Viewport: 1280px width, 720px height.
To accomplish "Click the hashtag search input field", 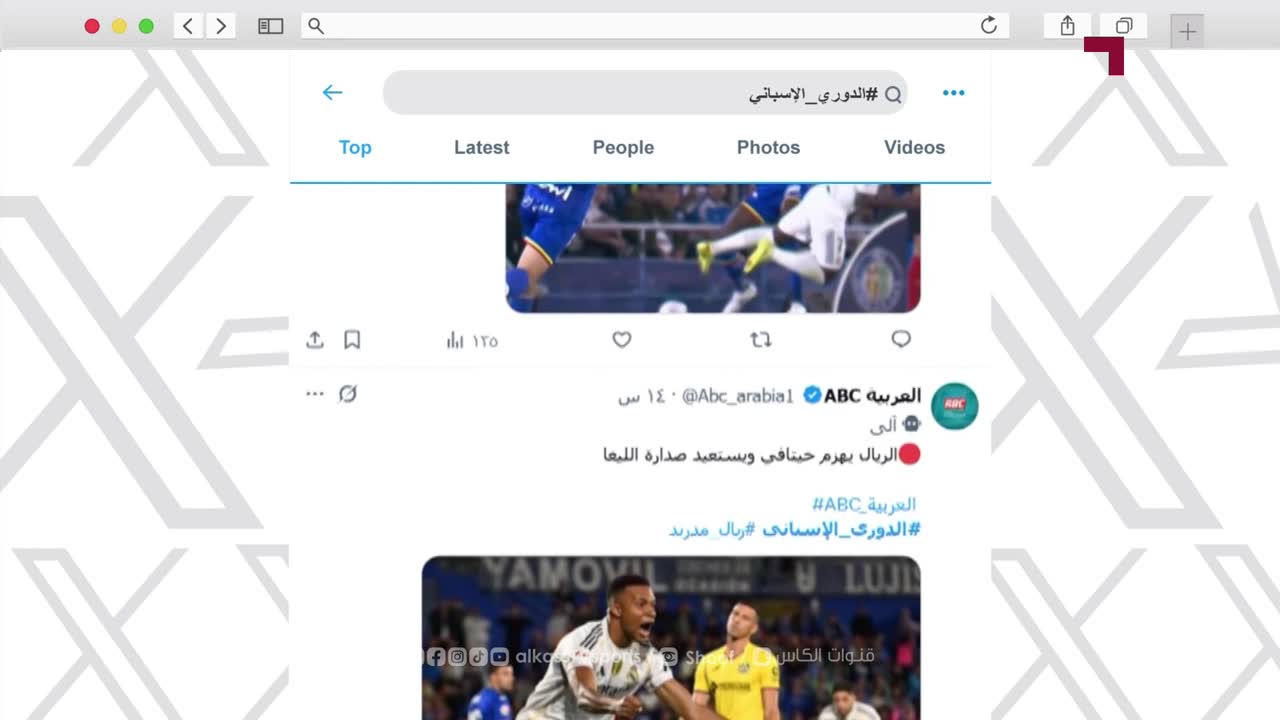I will 645,93.
